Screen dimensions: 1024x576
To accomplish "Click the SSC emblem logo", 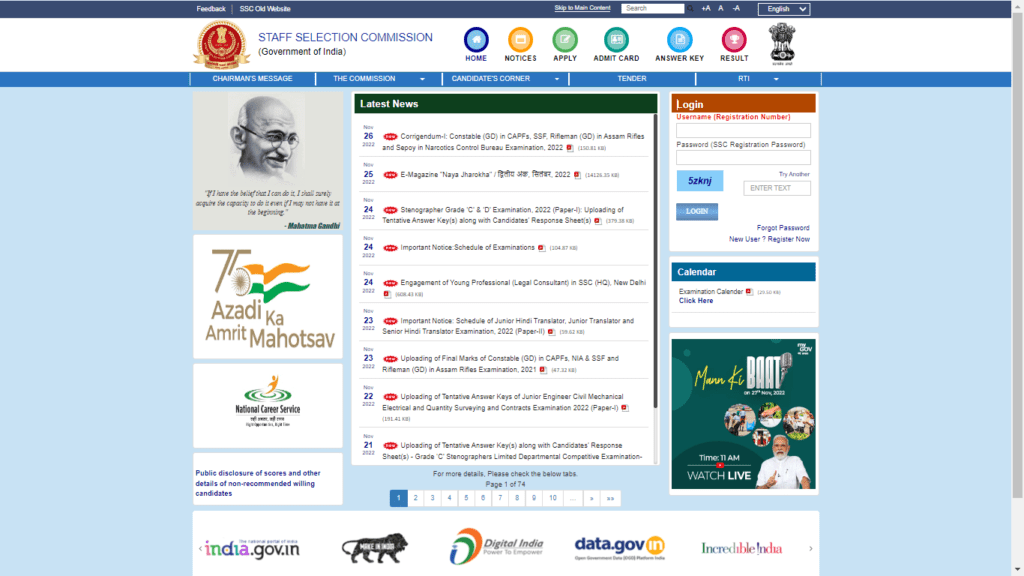I will [221, 45].
